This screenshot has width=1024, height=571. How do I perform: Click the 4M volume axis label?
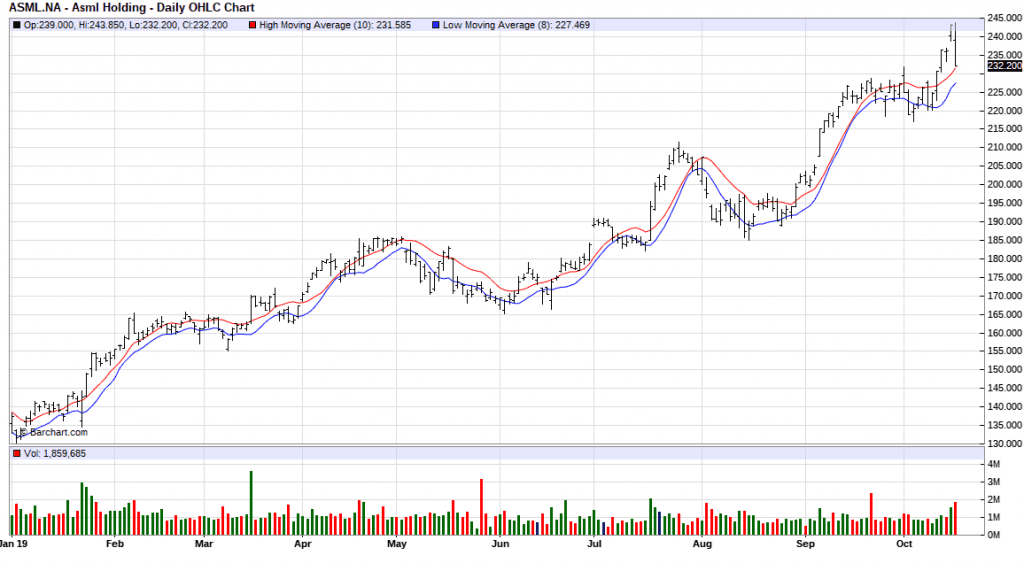click(x=996, y=466)
